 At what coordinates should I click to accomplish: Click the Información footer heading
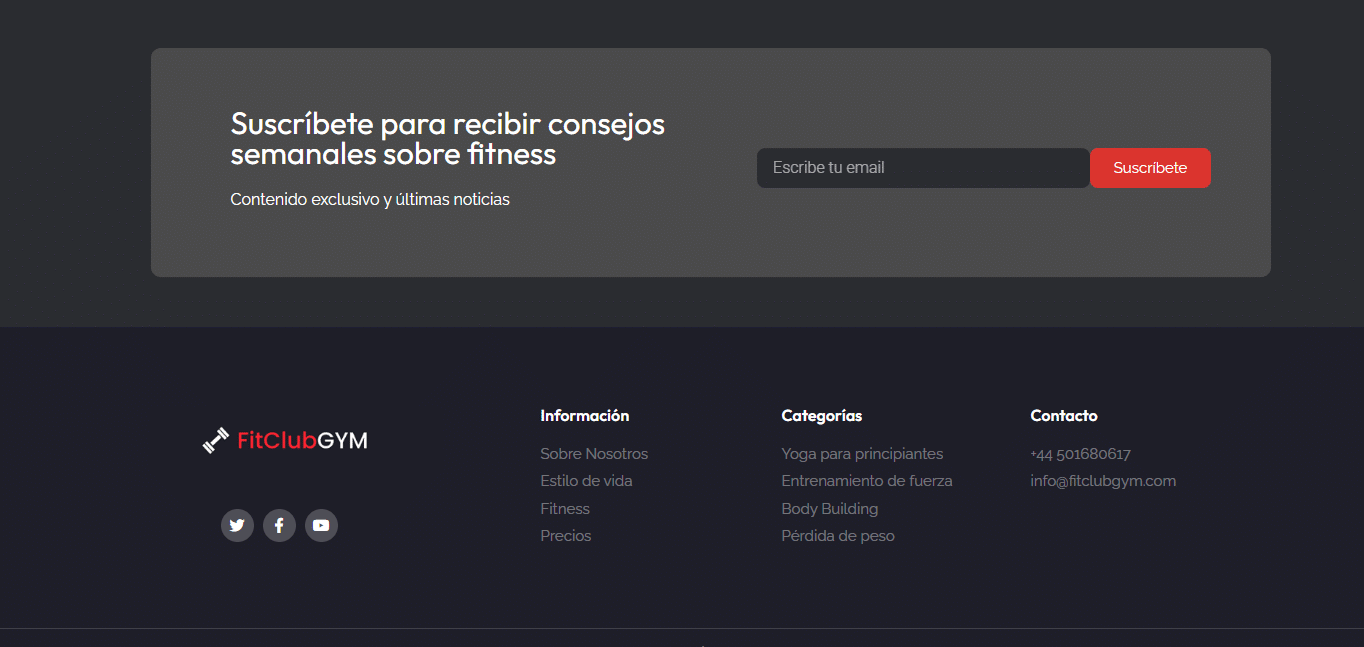coord(585,416)
